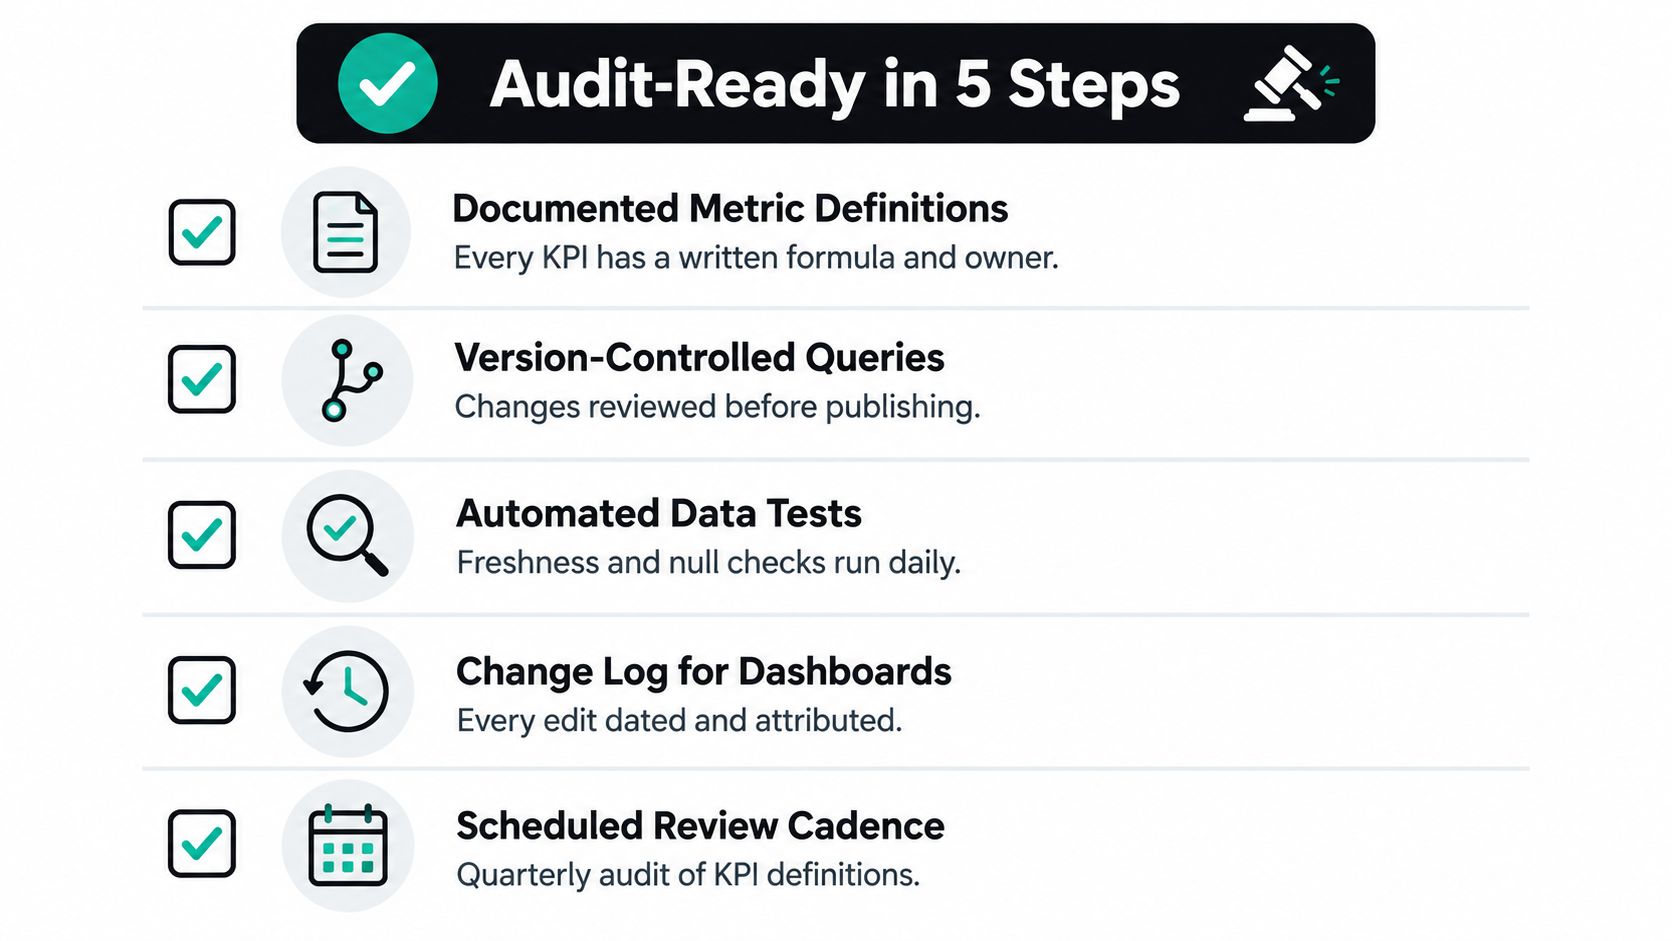Select the "Automated Data Tests" heading
The image size is (1672, 941).
point(659,513)
